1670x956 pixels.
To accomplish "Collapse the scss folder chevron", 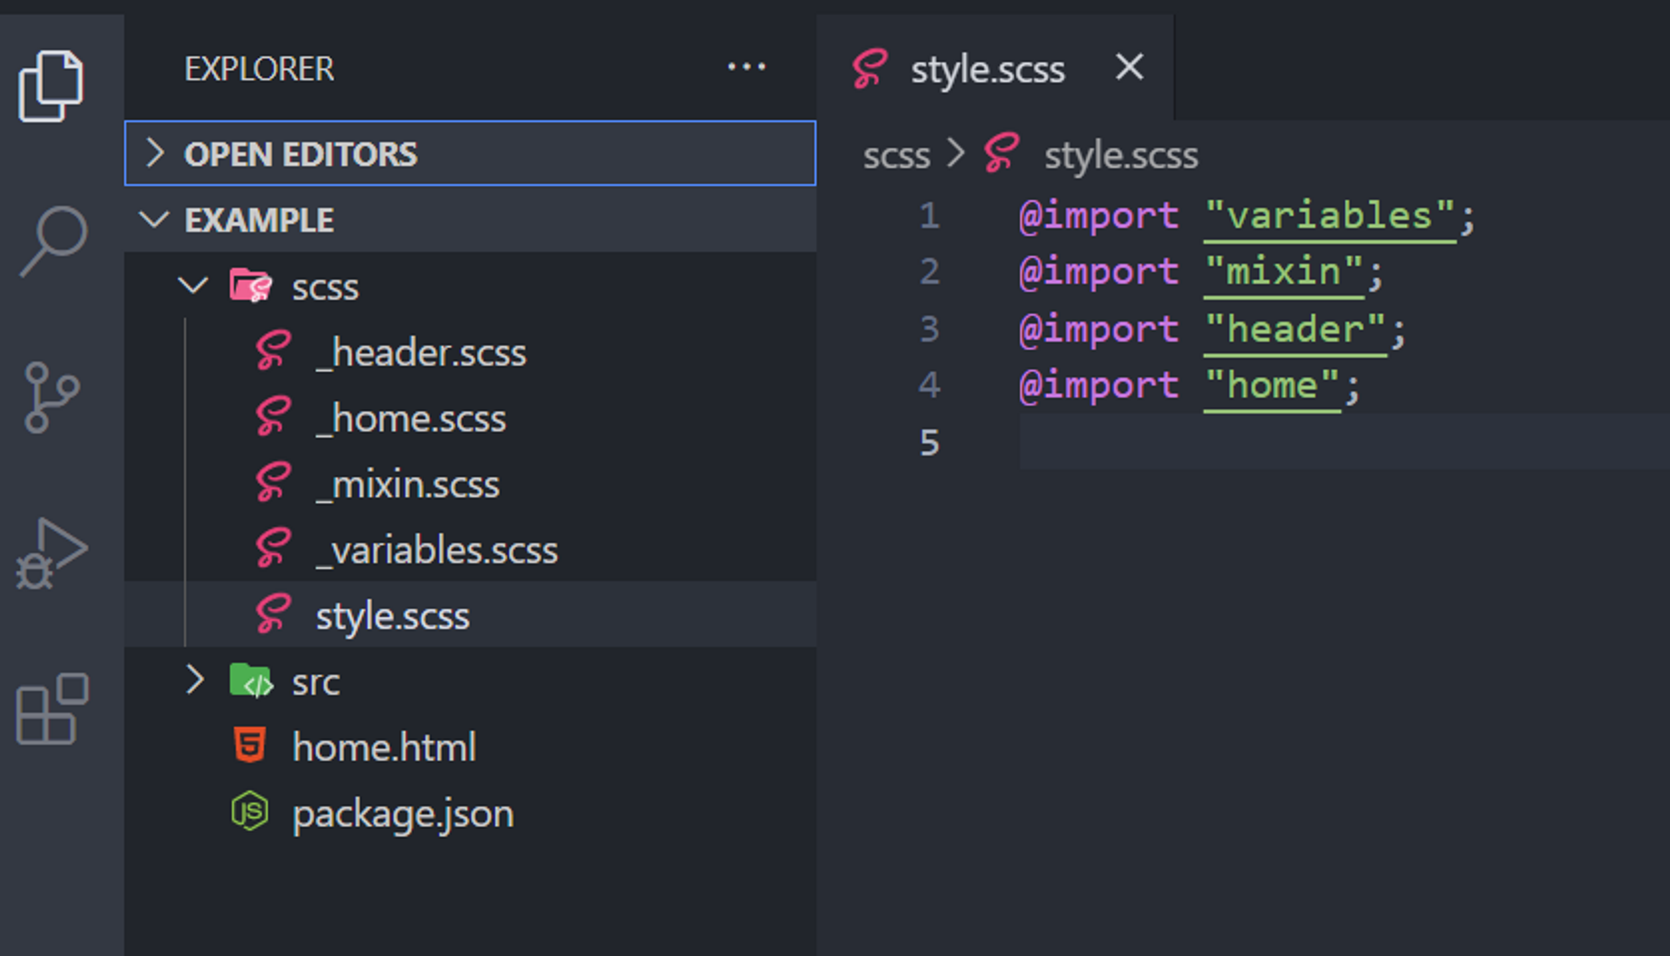I will [193, 286].
